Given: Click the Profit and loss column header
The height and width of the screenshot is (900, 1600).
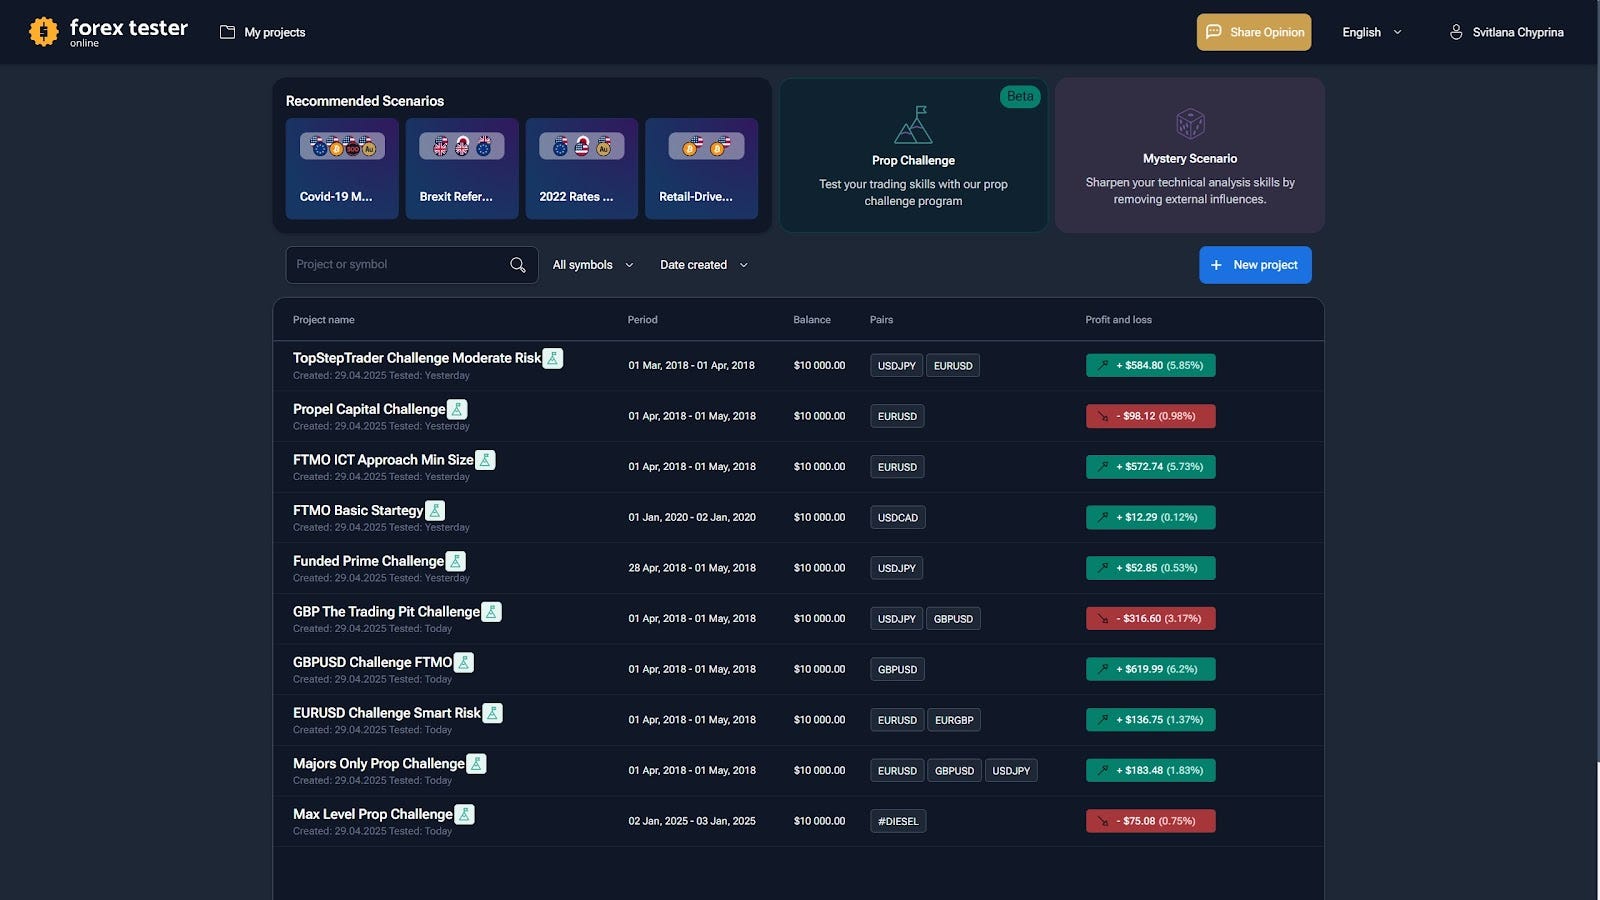Looking at the screenshot, I should (x=1118, y=320).
